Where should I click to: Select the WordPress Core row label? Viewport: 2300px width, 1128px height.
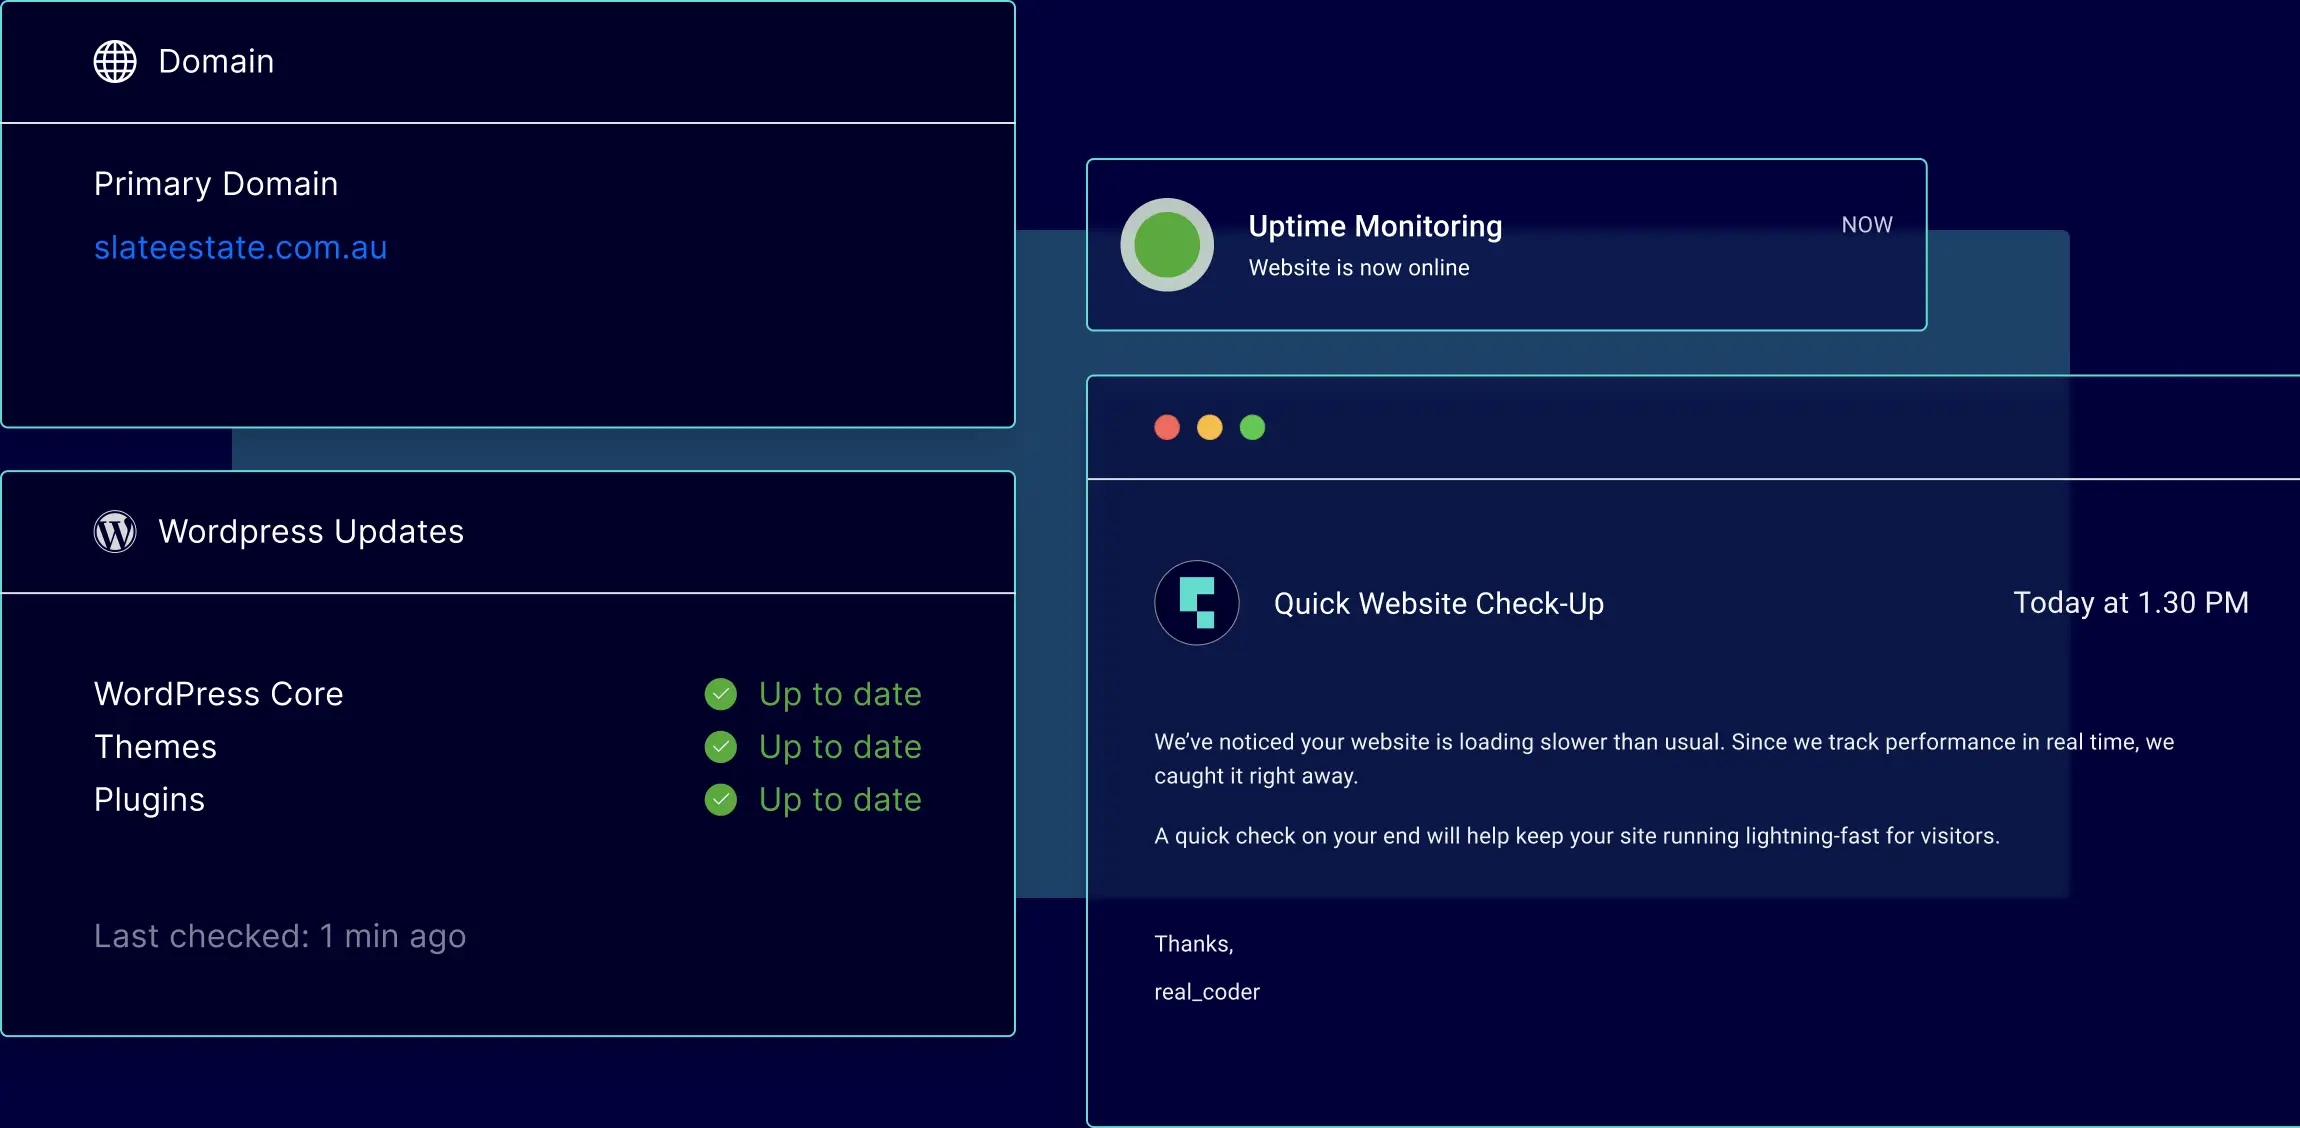coord(219,694)
